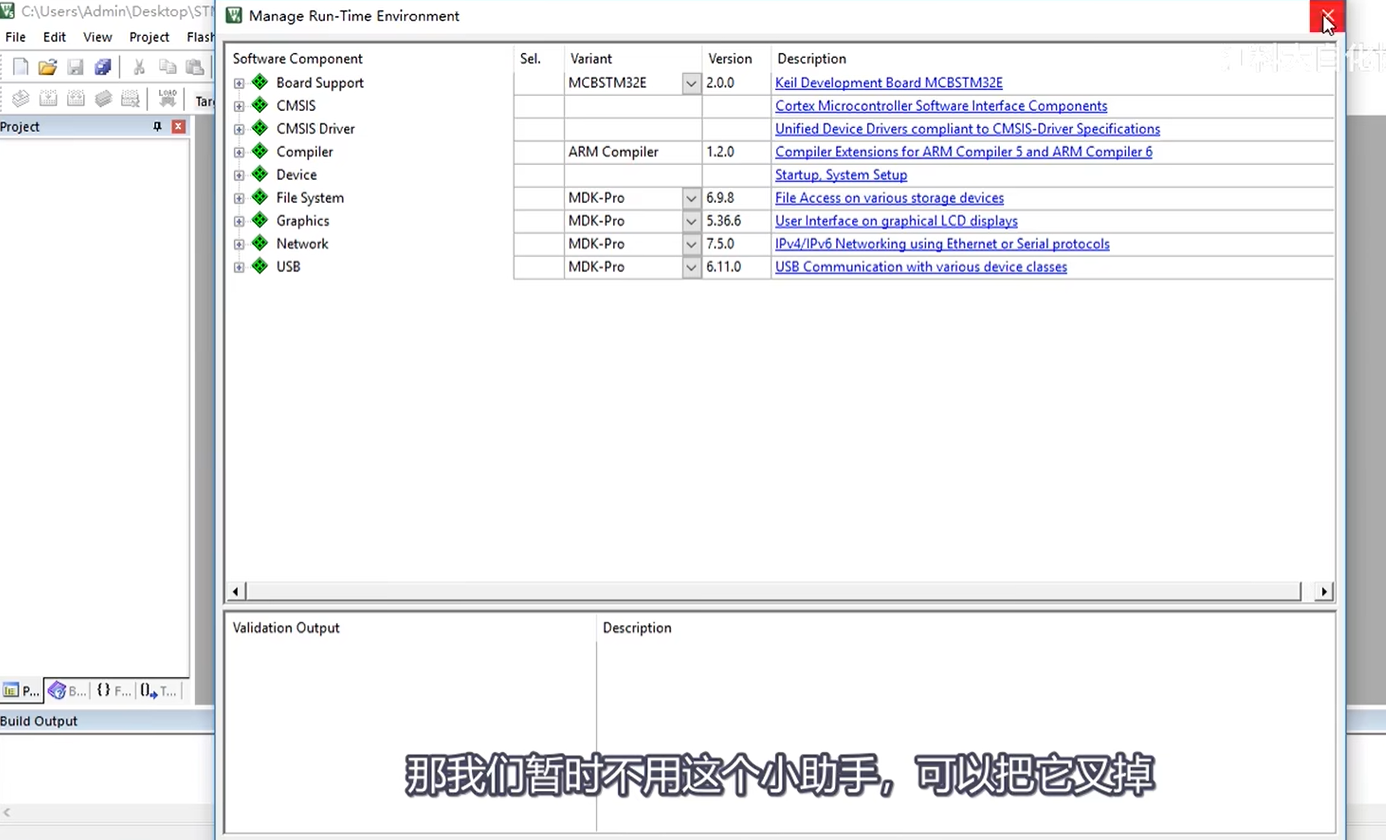1386x840 pixels.
Task: Click the horizontal scrollbar right arrow
Action: 1324,591
